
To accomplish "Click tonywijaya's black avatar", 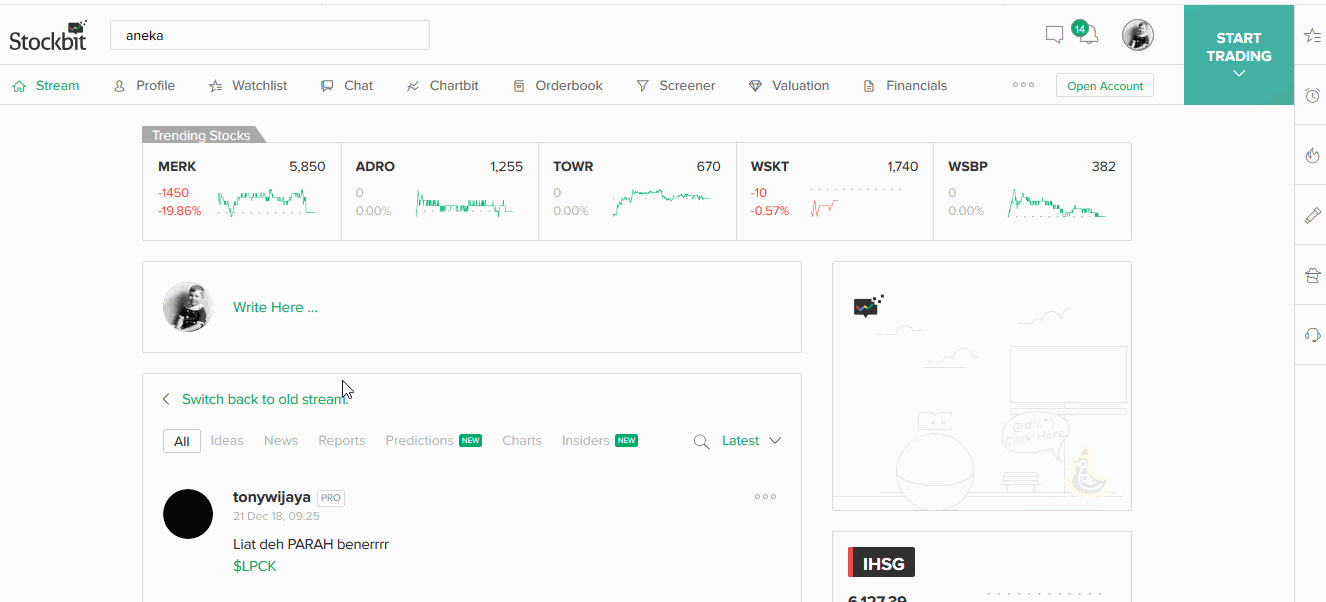I will point(188,514).
